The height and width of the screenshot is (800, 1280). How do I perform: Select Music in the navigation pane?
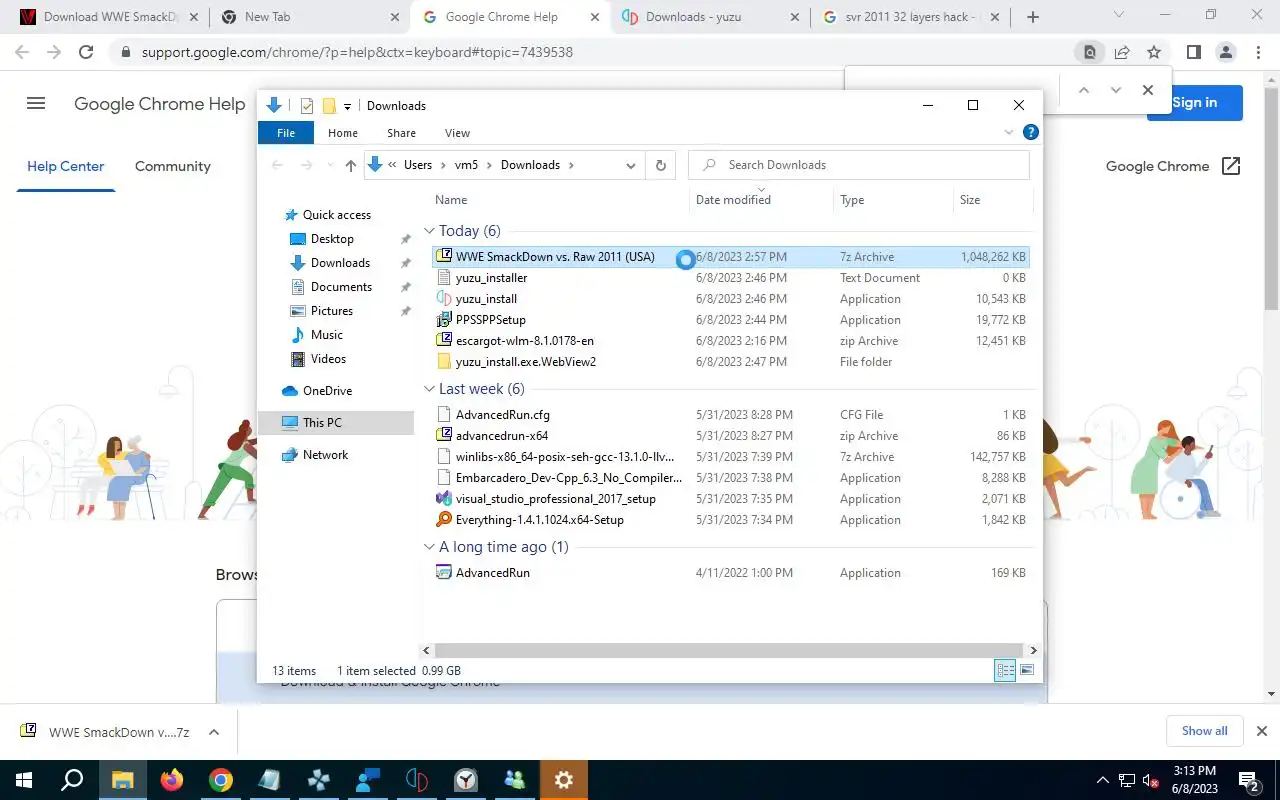(x=326, y=335)
